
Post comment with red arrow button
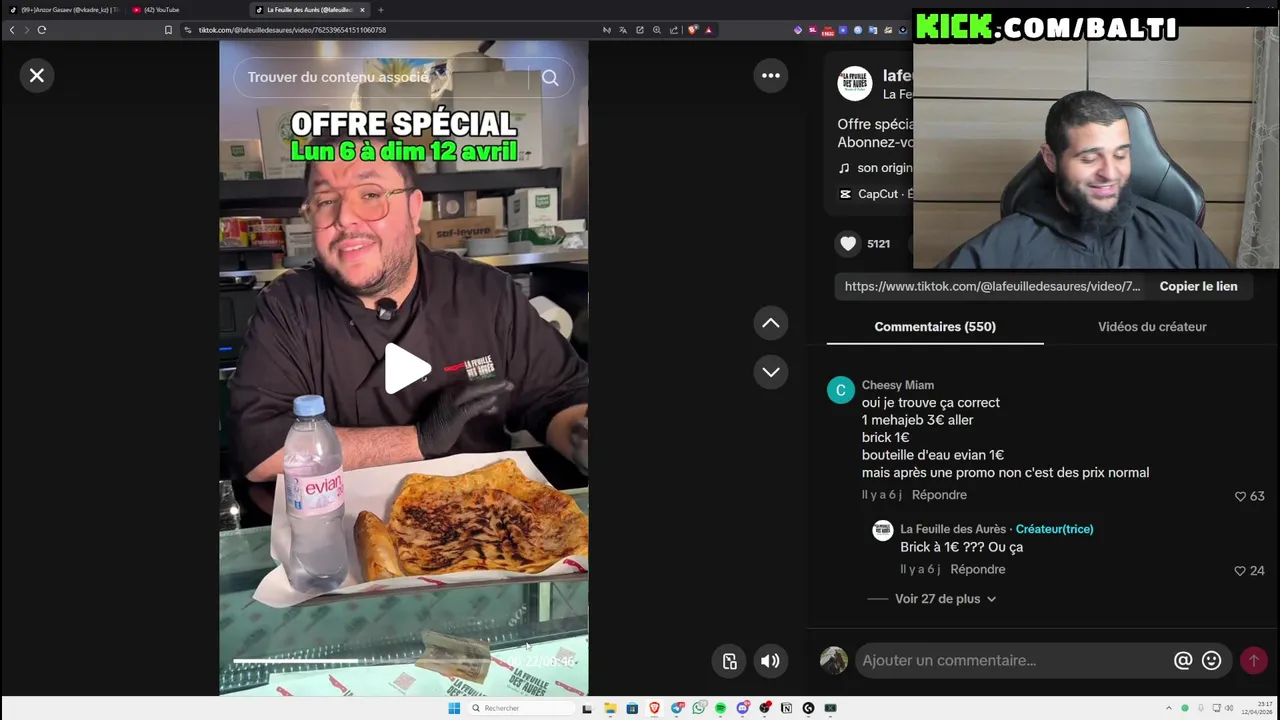pyautogui.click(x=1254, y=660)
